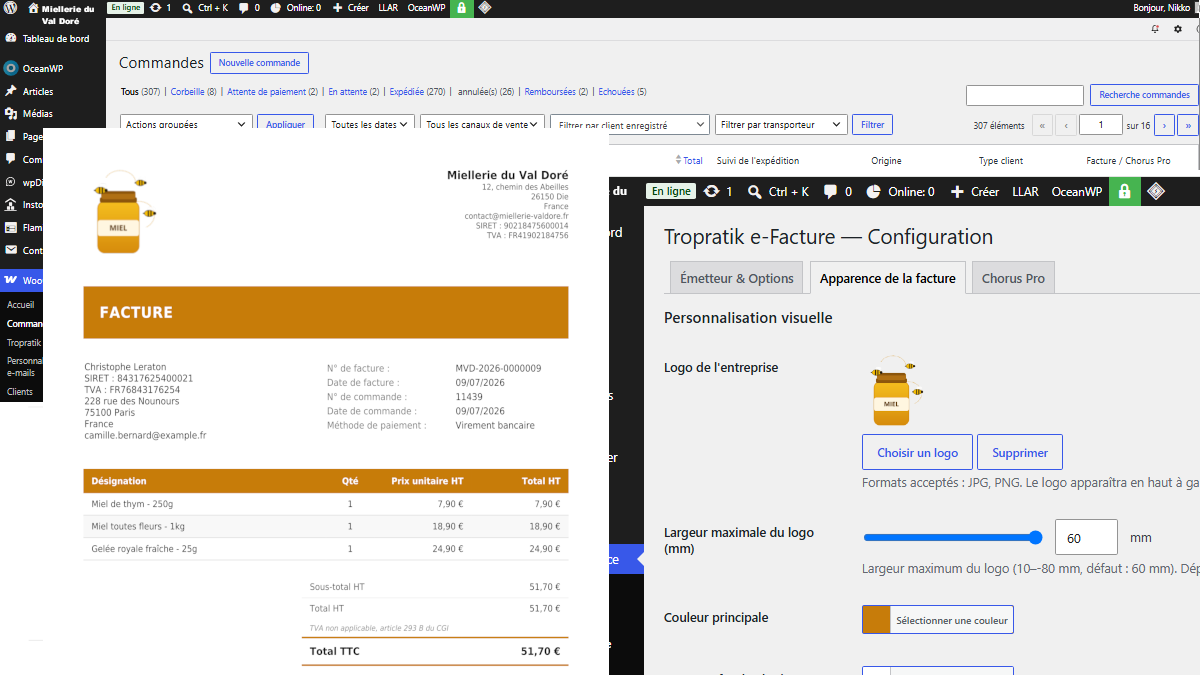
Task: Click the Nouvelle commande button
Action: [x=259, y=63]
